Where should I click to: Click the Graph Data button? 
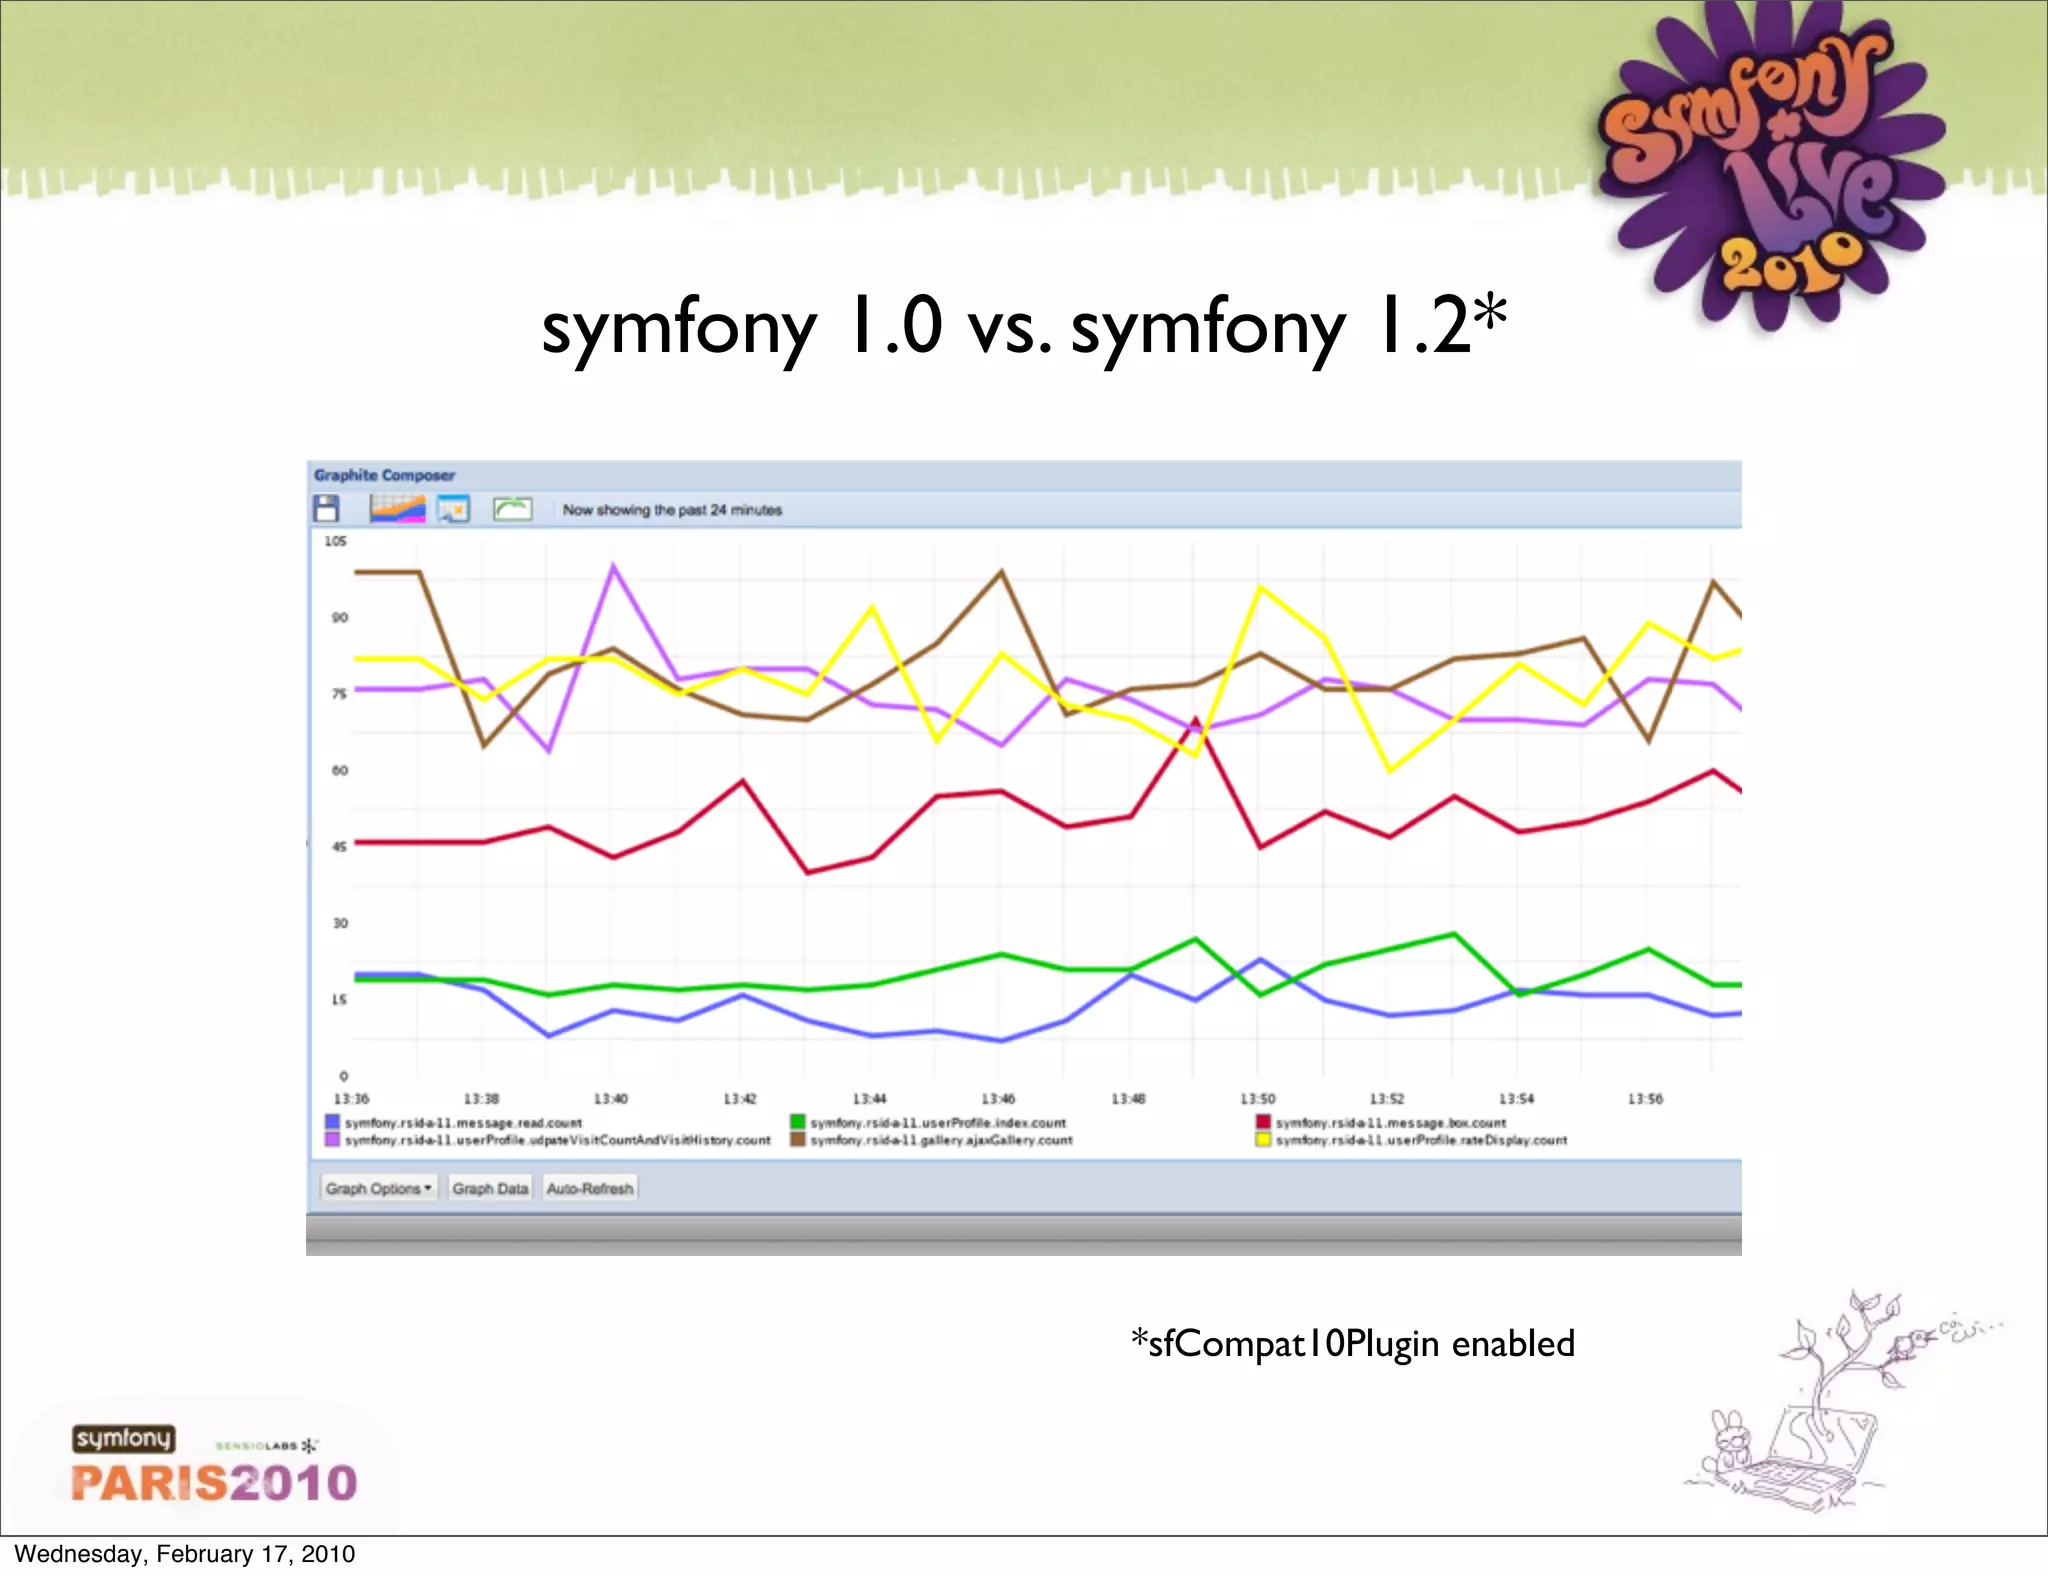click(x=490, y=1188)
